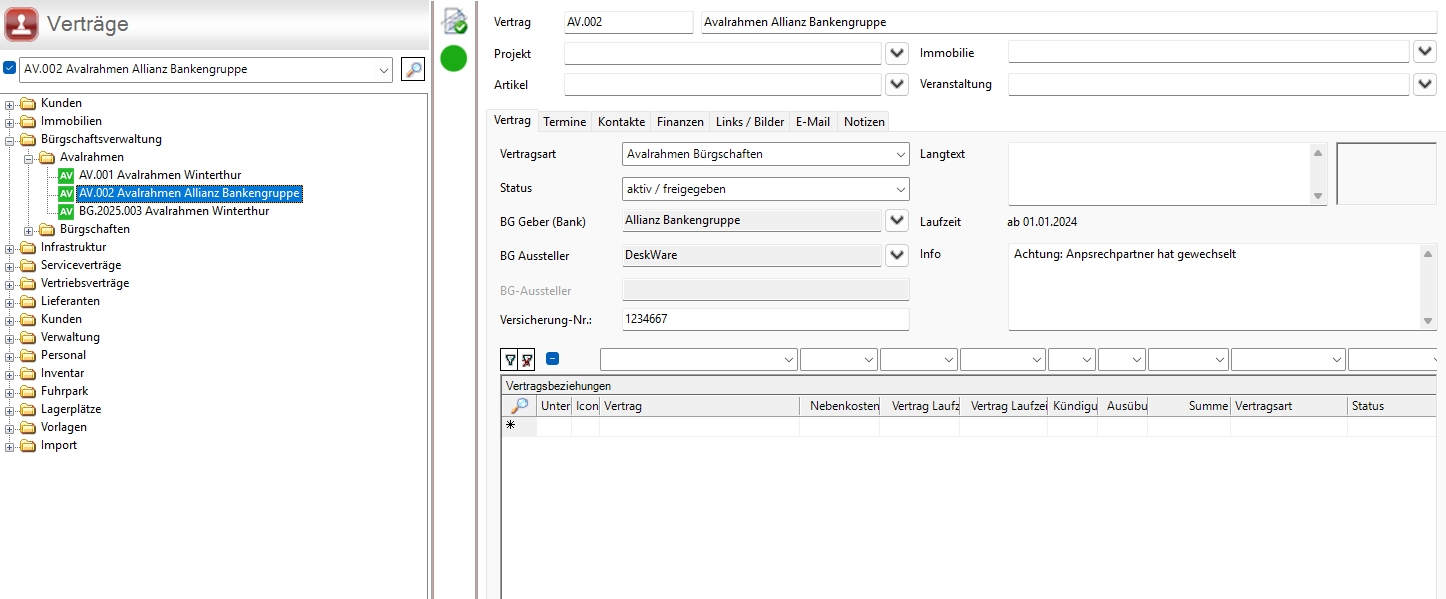
Task: Click the empty image box beside Langtext
Action: (x=1385, y=174)
